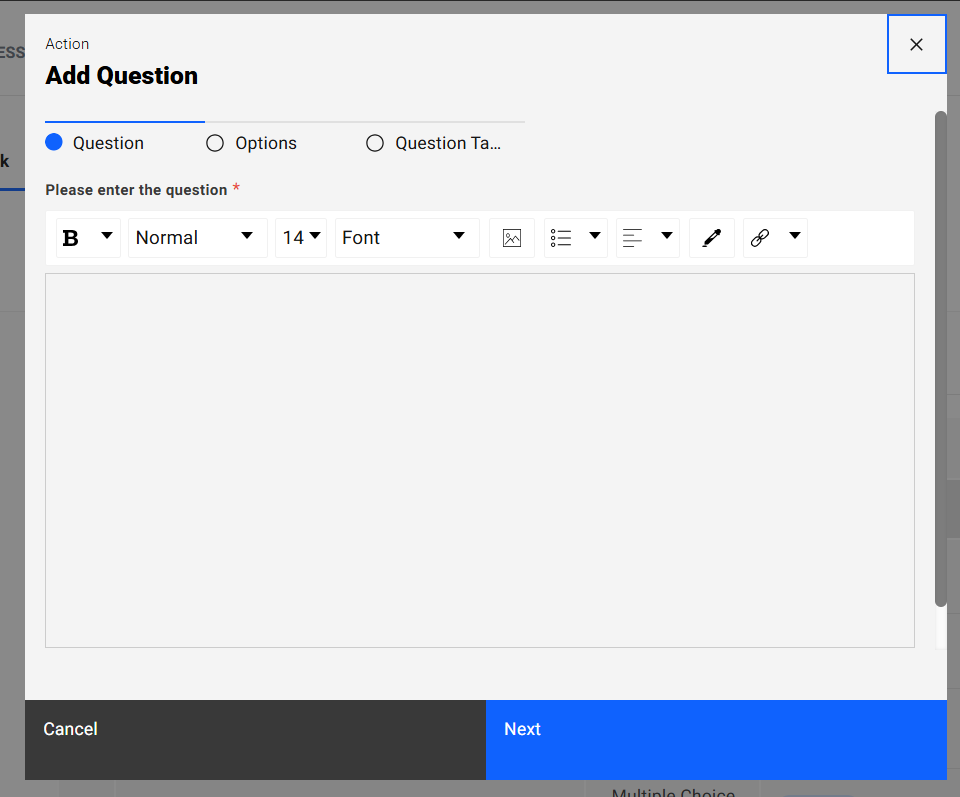Insert an image into the question

click(512, 238)
